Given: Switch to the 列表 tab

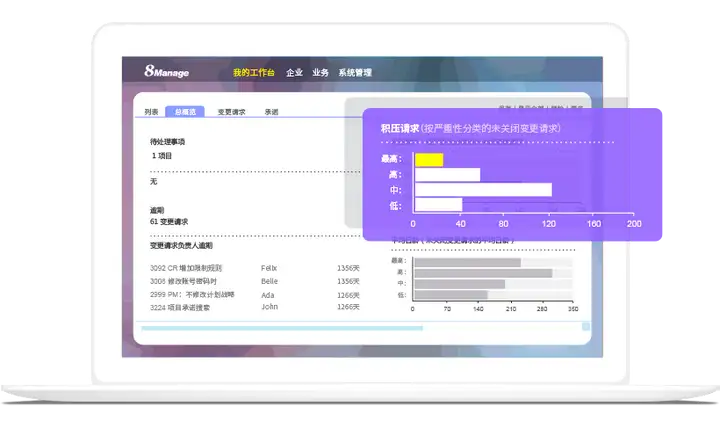Looking at the screenshot, I should point(151,112).
